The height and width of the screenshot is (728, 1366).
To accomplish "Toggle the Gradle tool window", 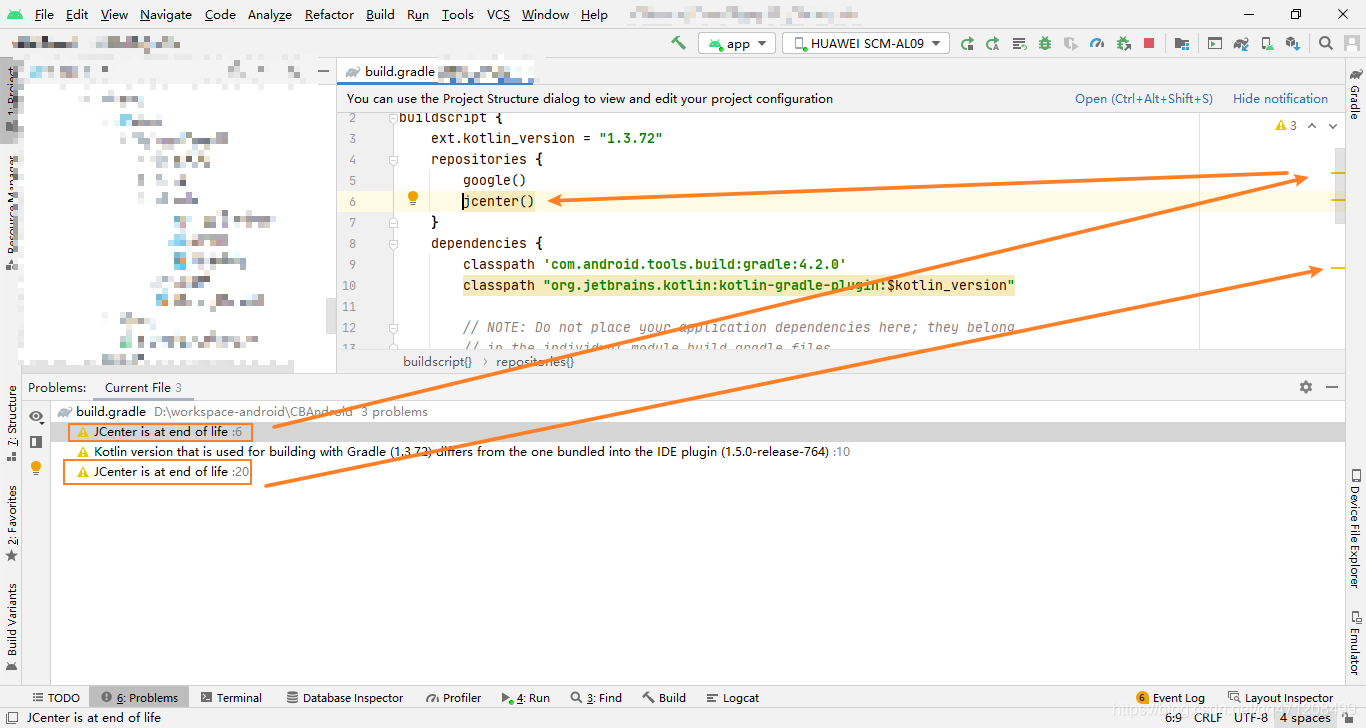I will [x=1355, y=95].
